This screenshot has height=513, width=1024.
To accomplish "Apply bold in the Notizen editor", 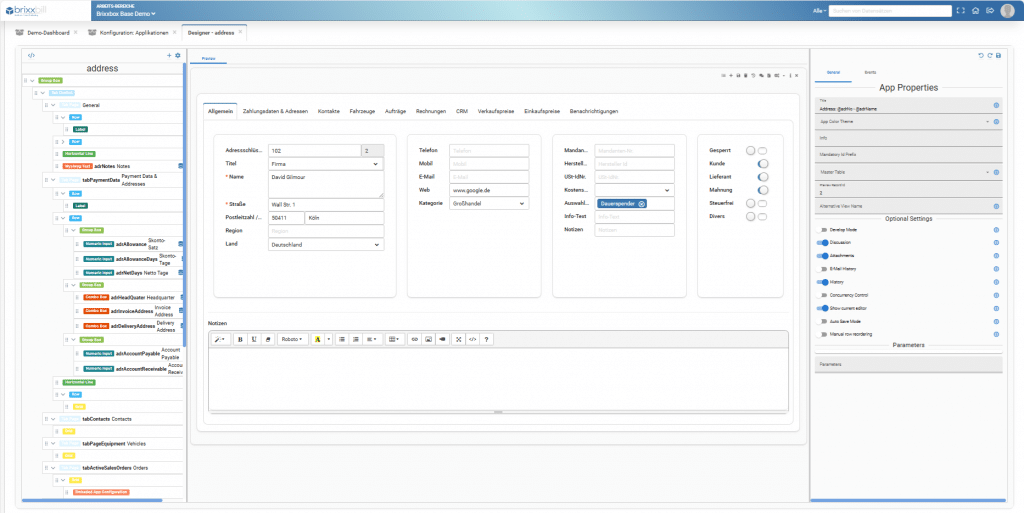I will click(x=240, y=339).
